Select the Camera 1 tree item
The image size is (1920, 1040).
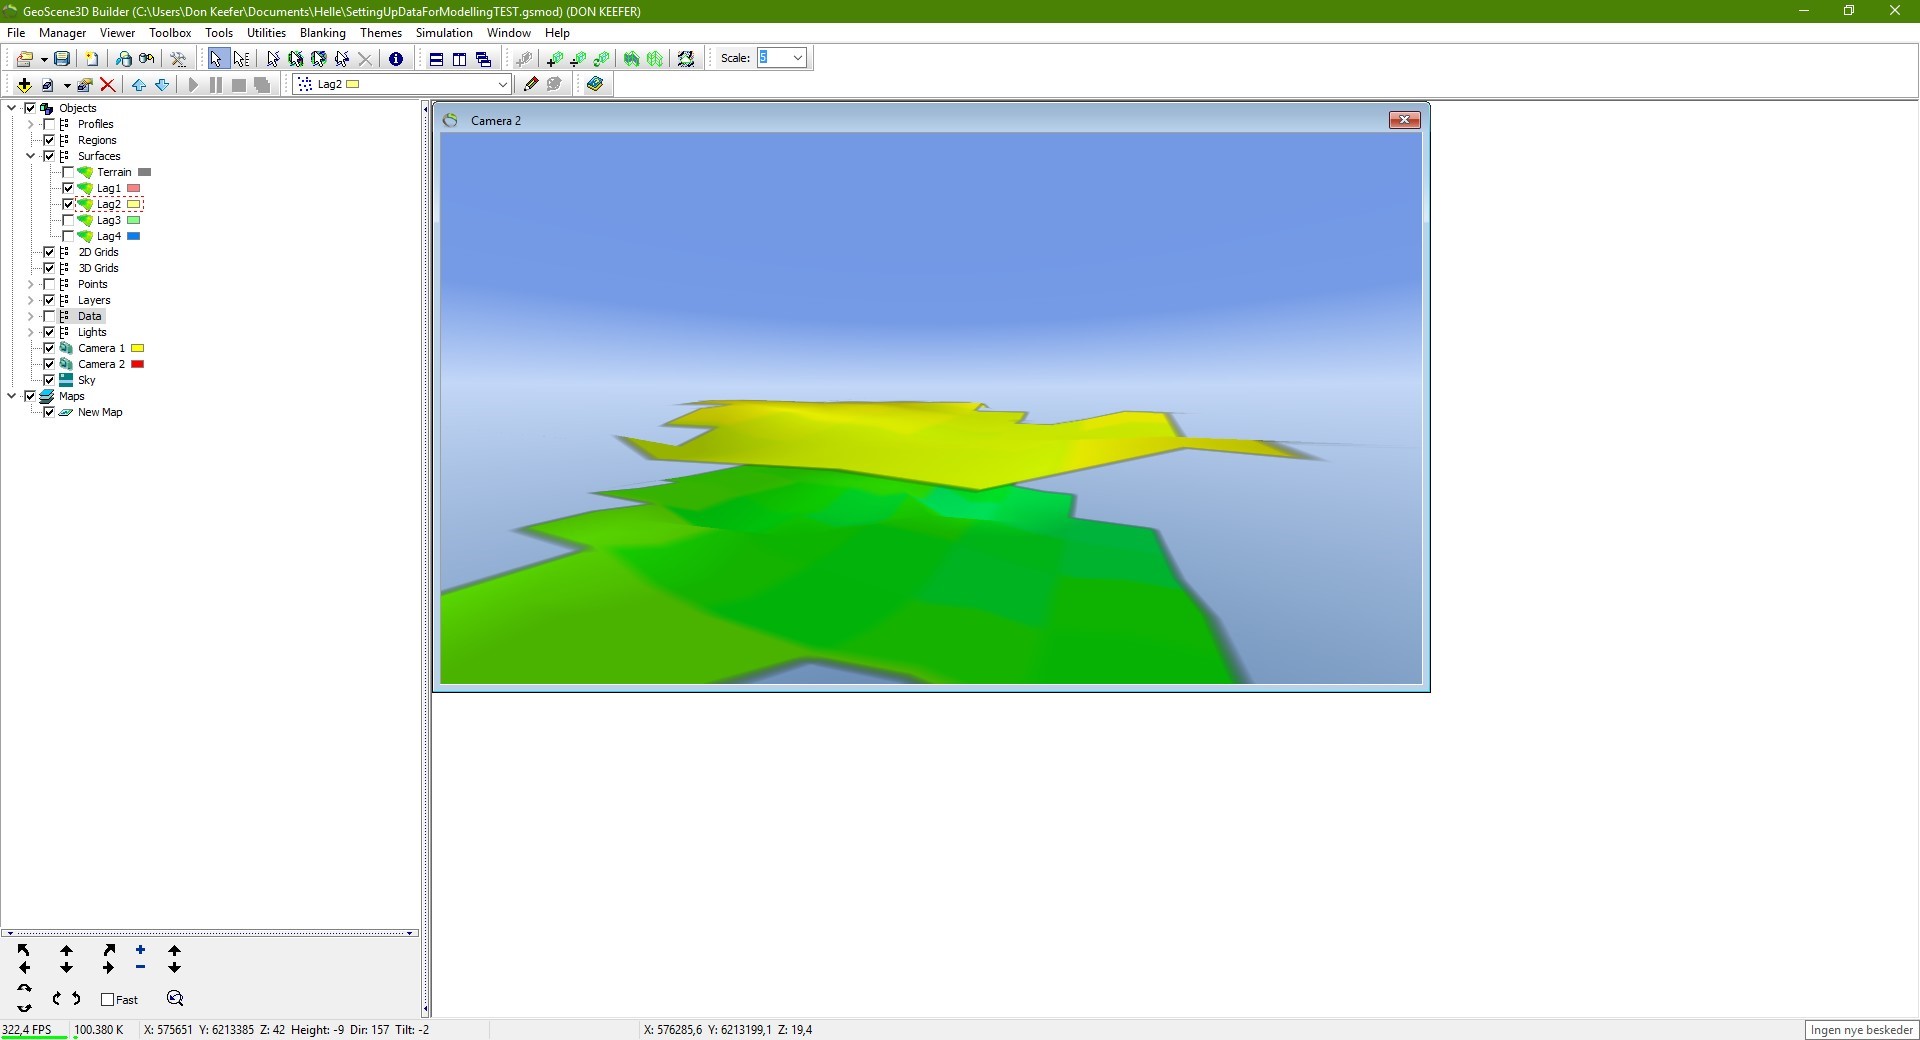point(101,348)
